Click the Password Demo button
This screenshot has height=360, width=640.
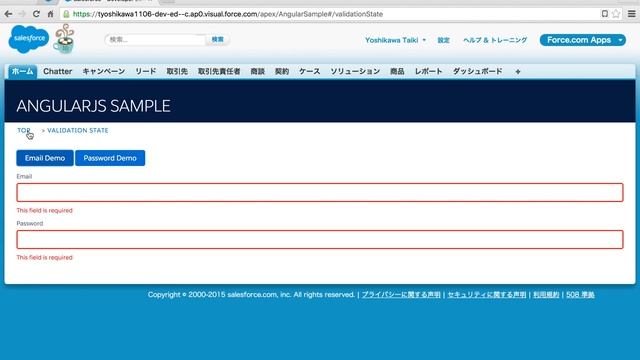point(110,158)
